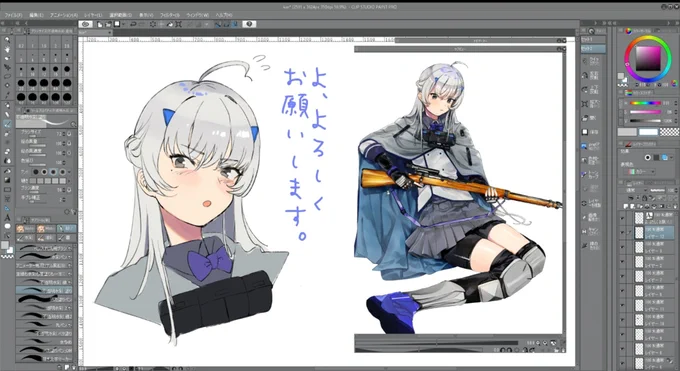Select the レイヤー 11 layer thumbnail
This screenshot has height=371, width=680.
[639, 305]
